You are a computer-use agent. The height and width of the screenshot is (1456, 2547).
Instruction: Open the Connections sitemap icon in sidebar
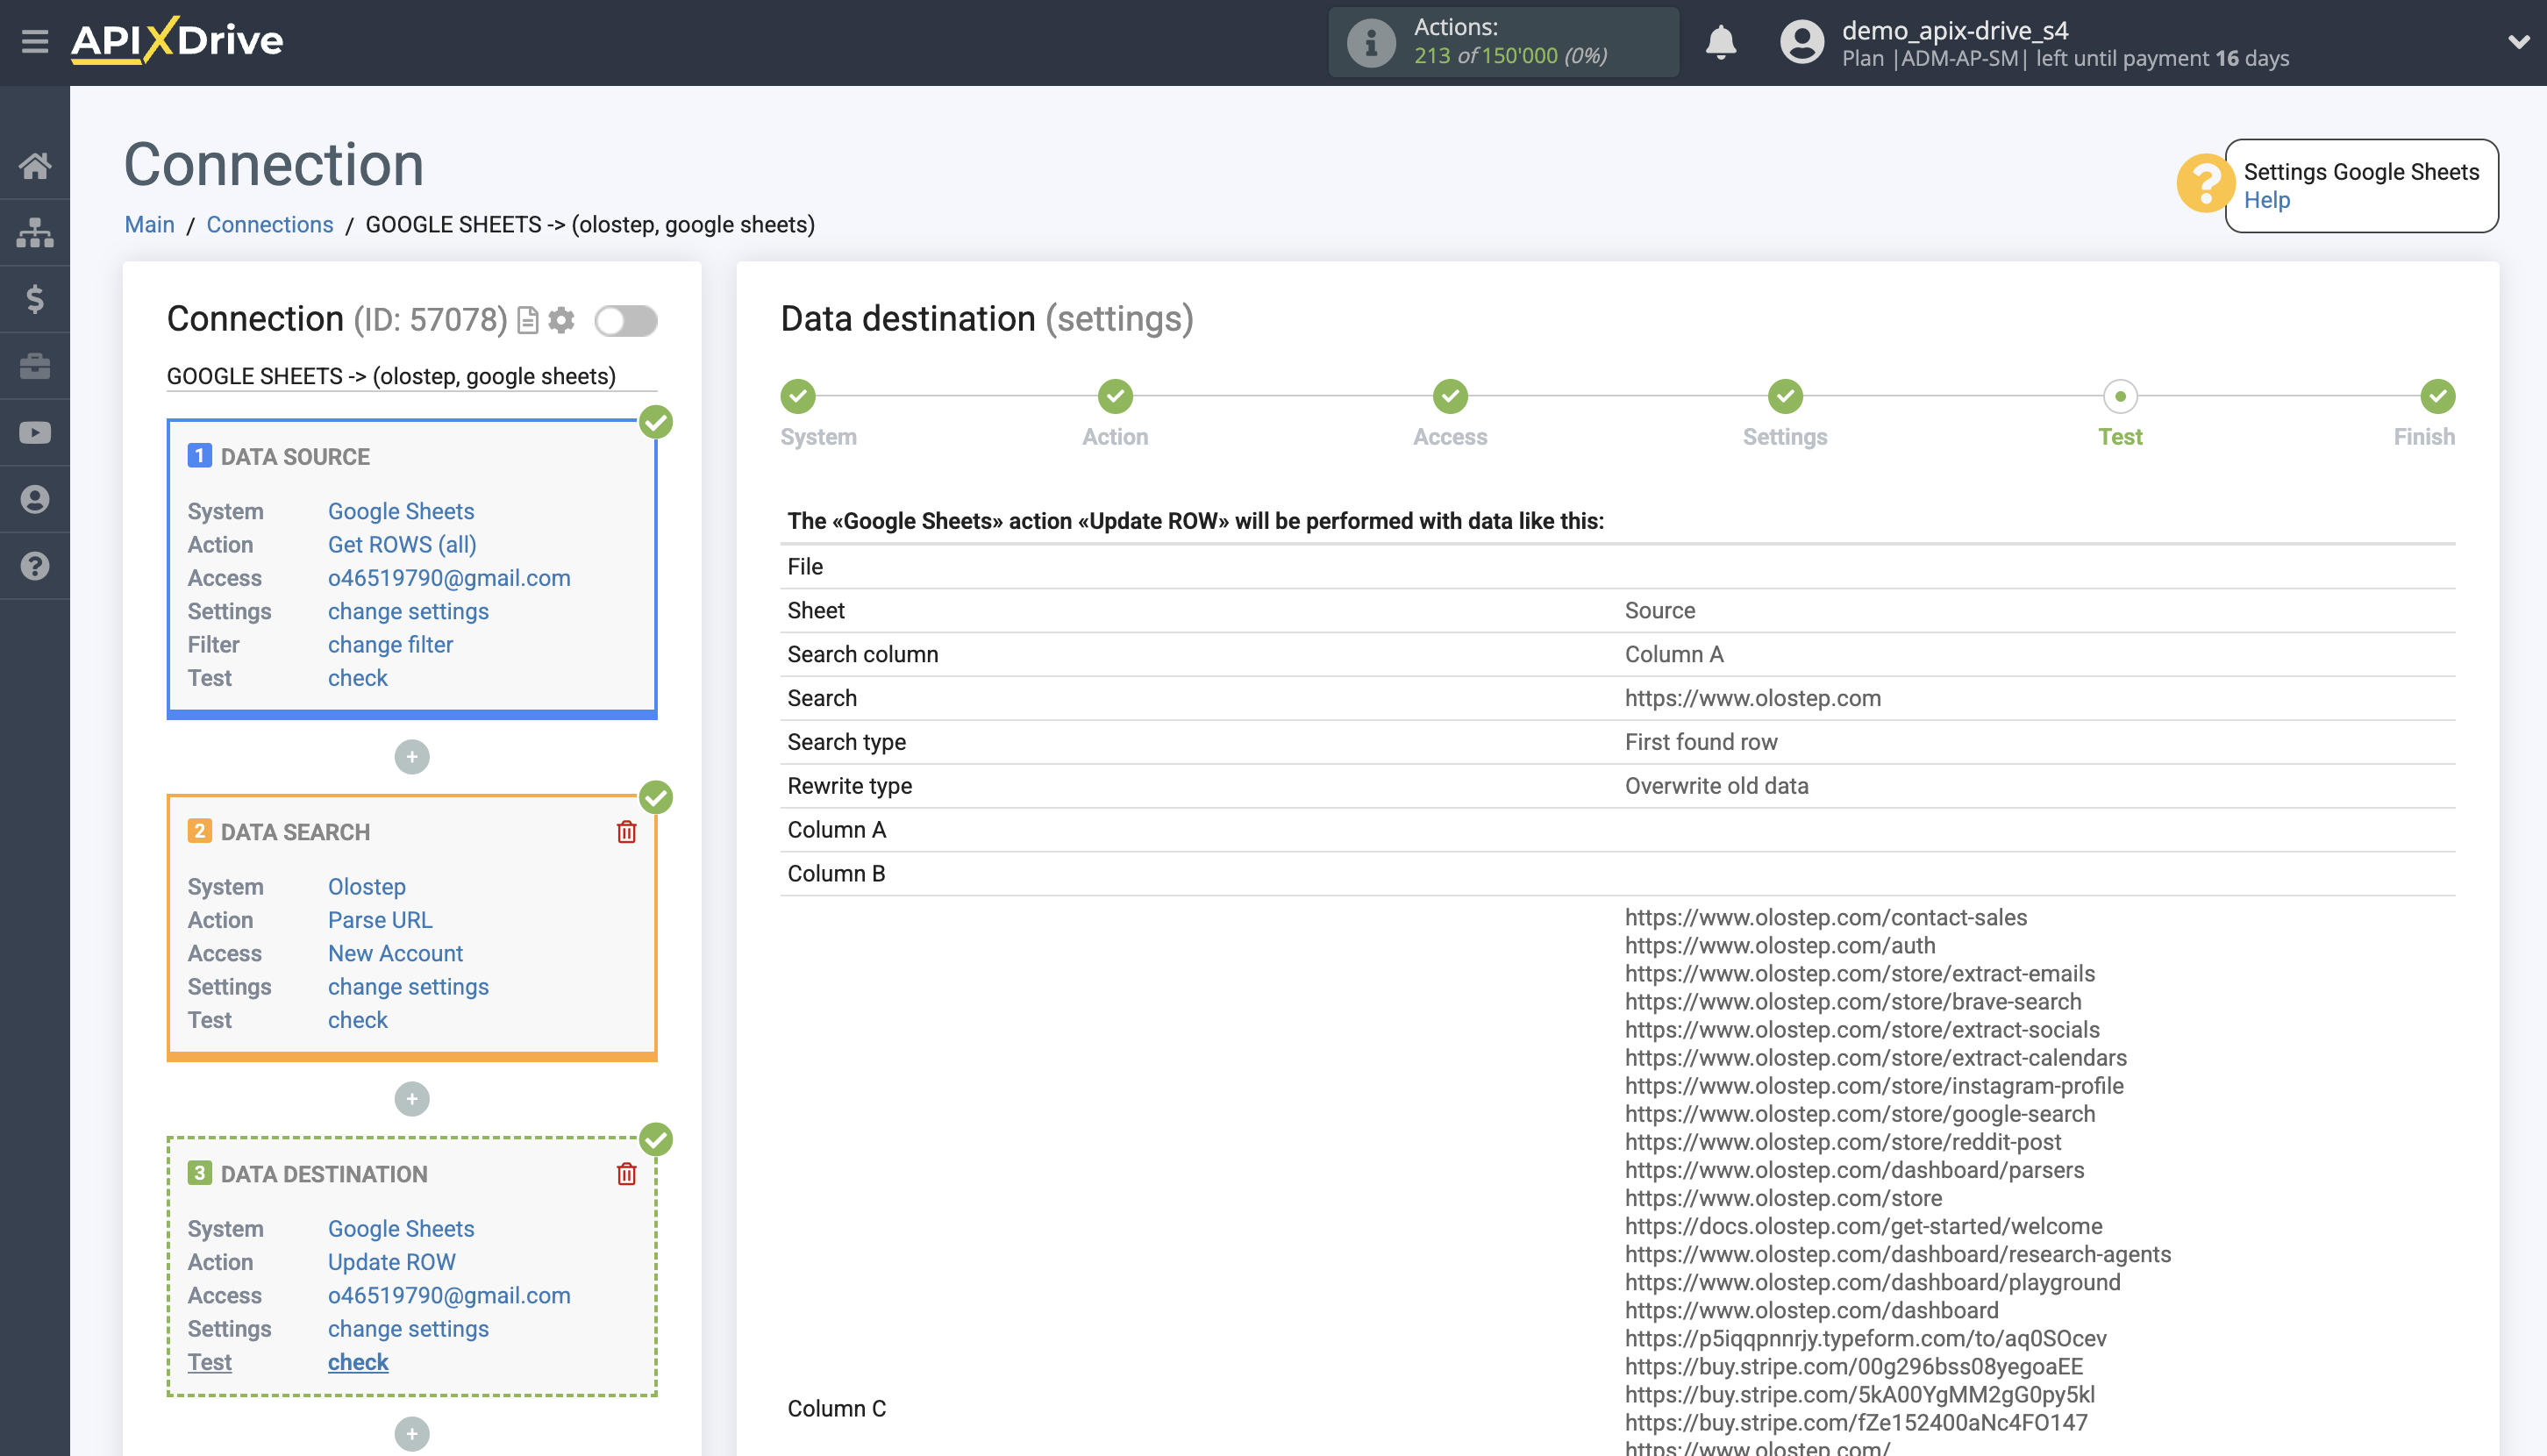coord(36,232)
